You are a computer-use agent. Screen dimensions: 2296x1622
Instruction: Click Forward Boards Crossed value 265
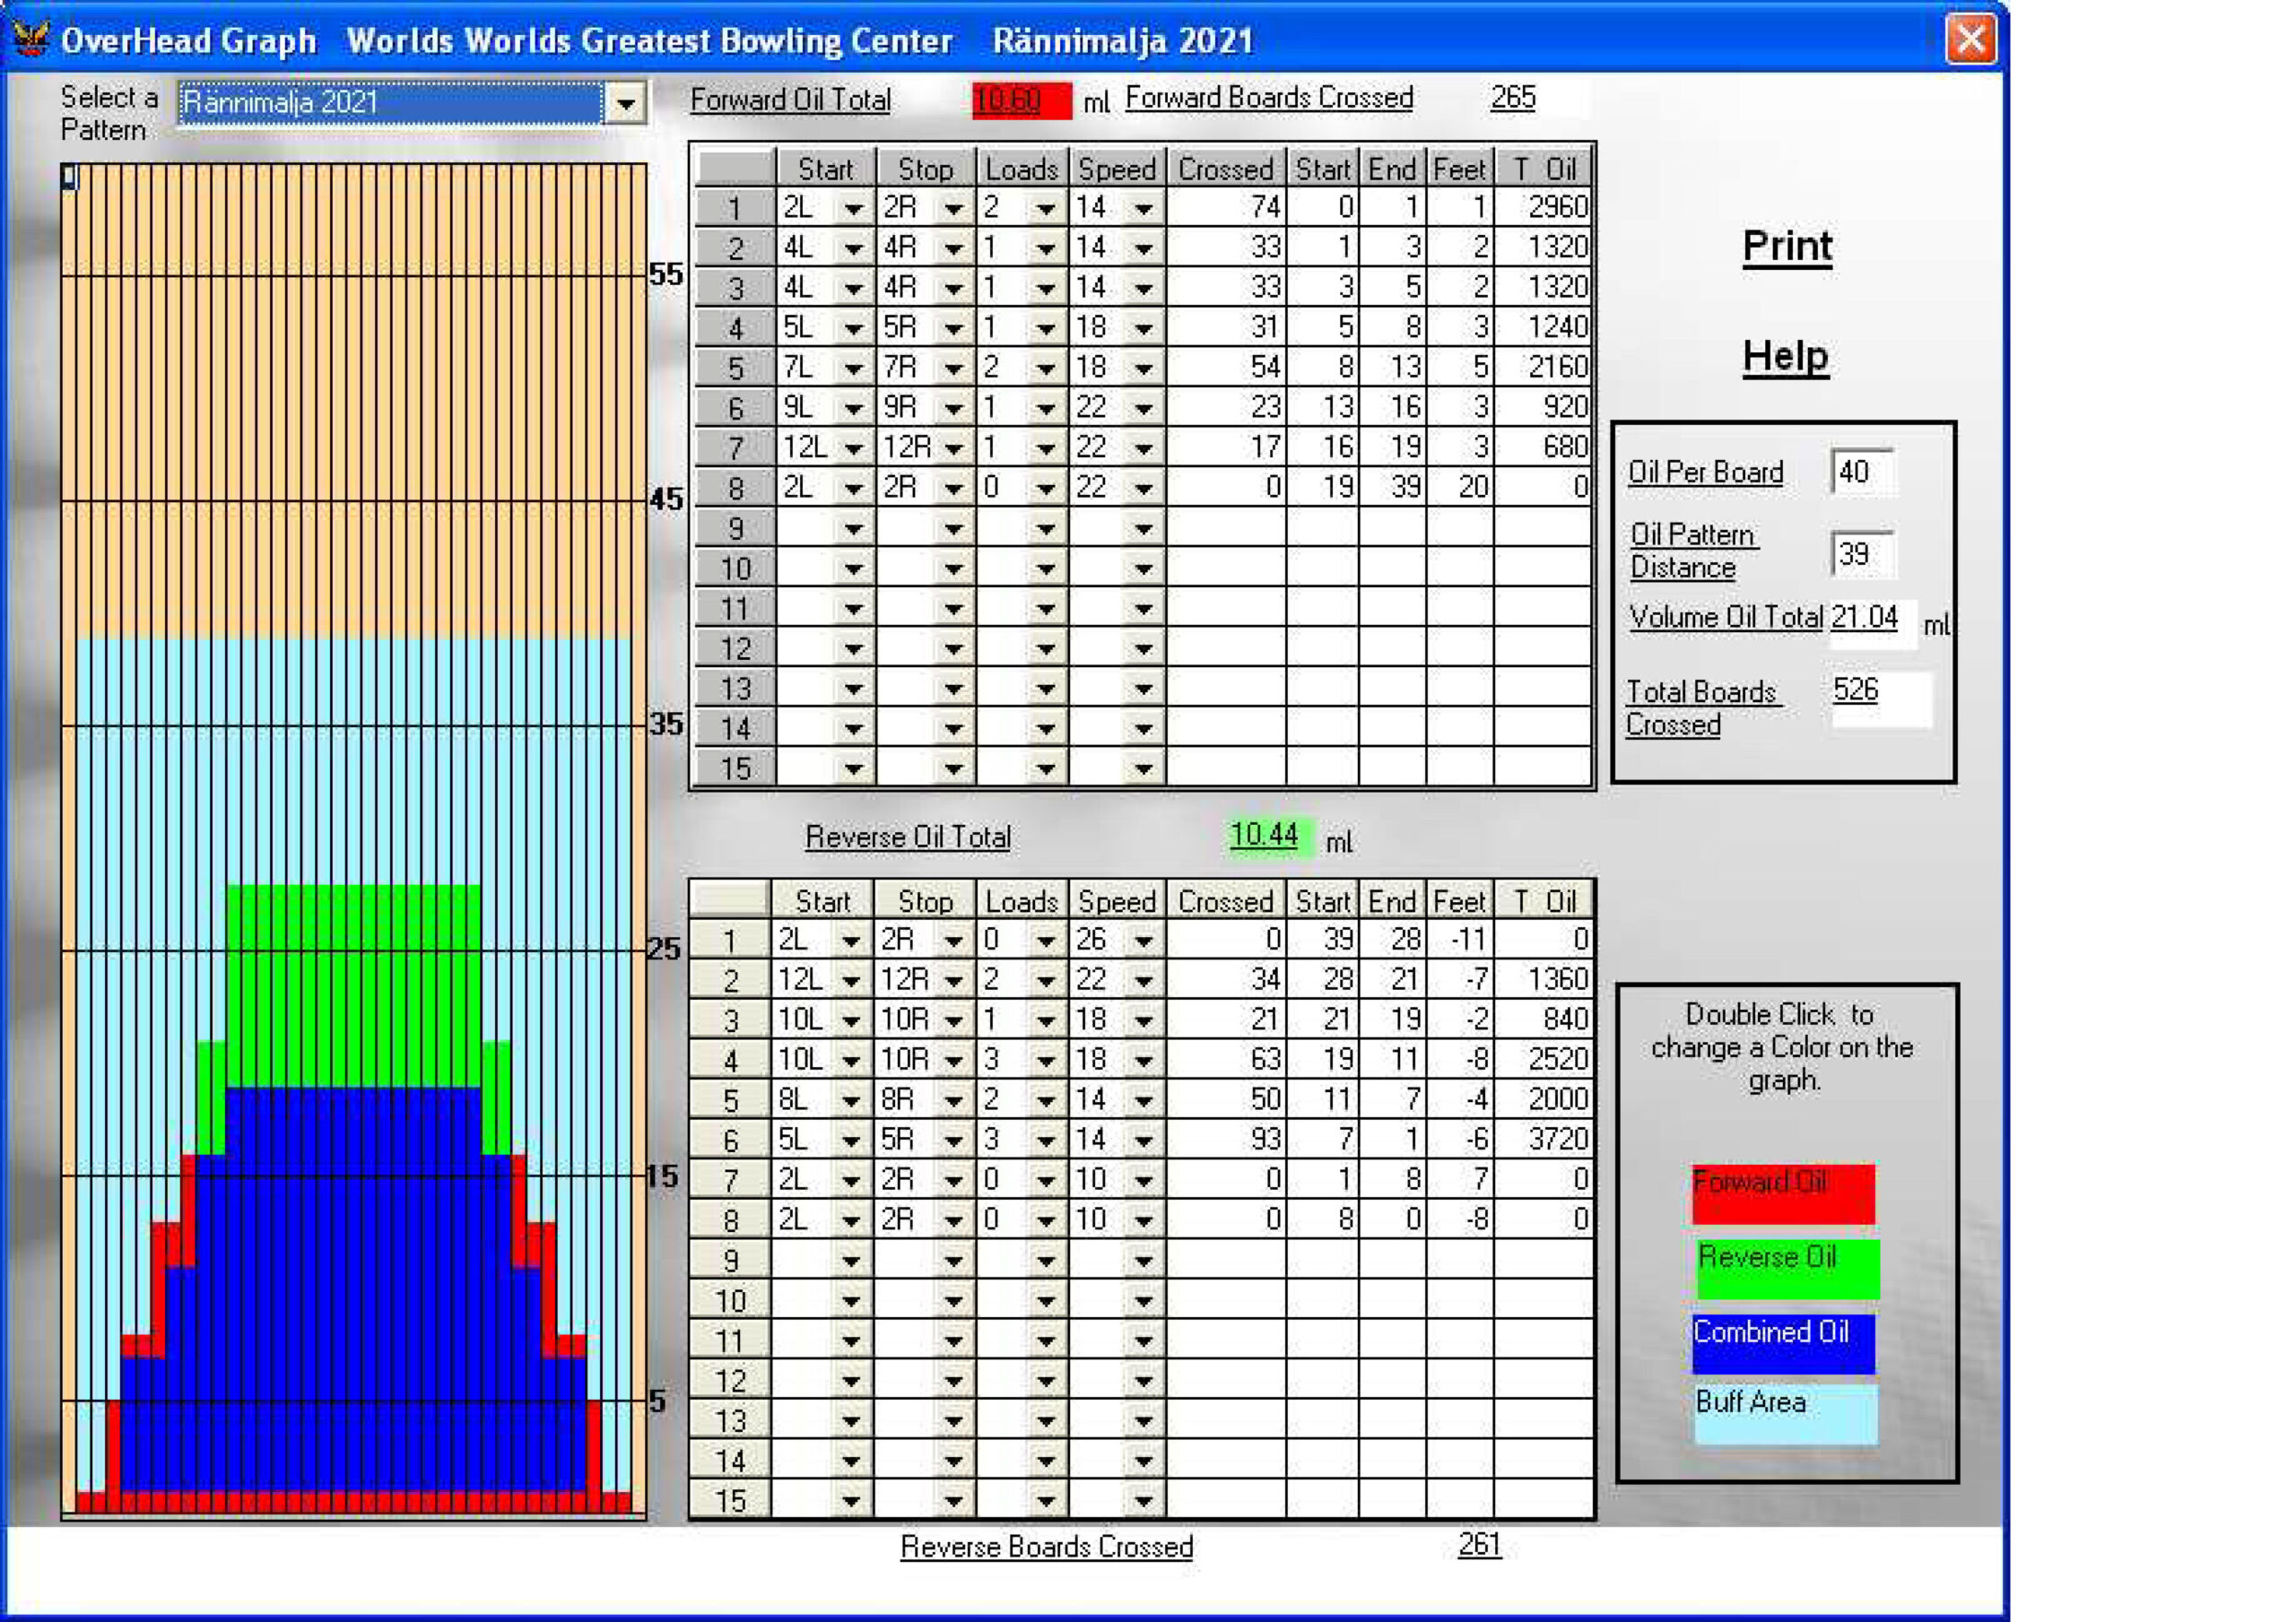1512,98
